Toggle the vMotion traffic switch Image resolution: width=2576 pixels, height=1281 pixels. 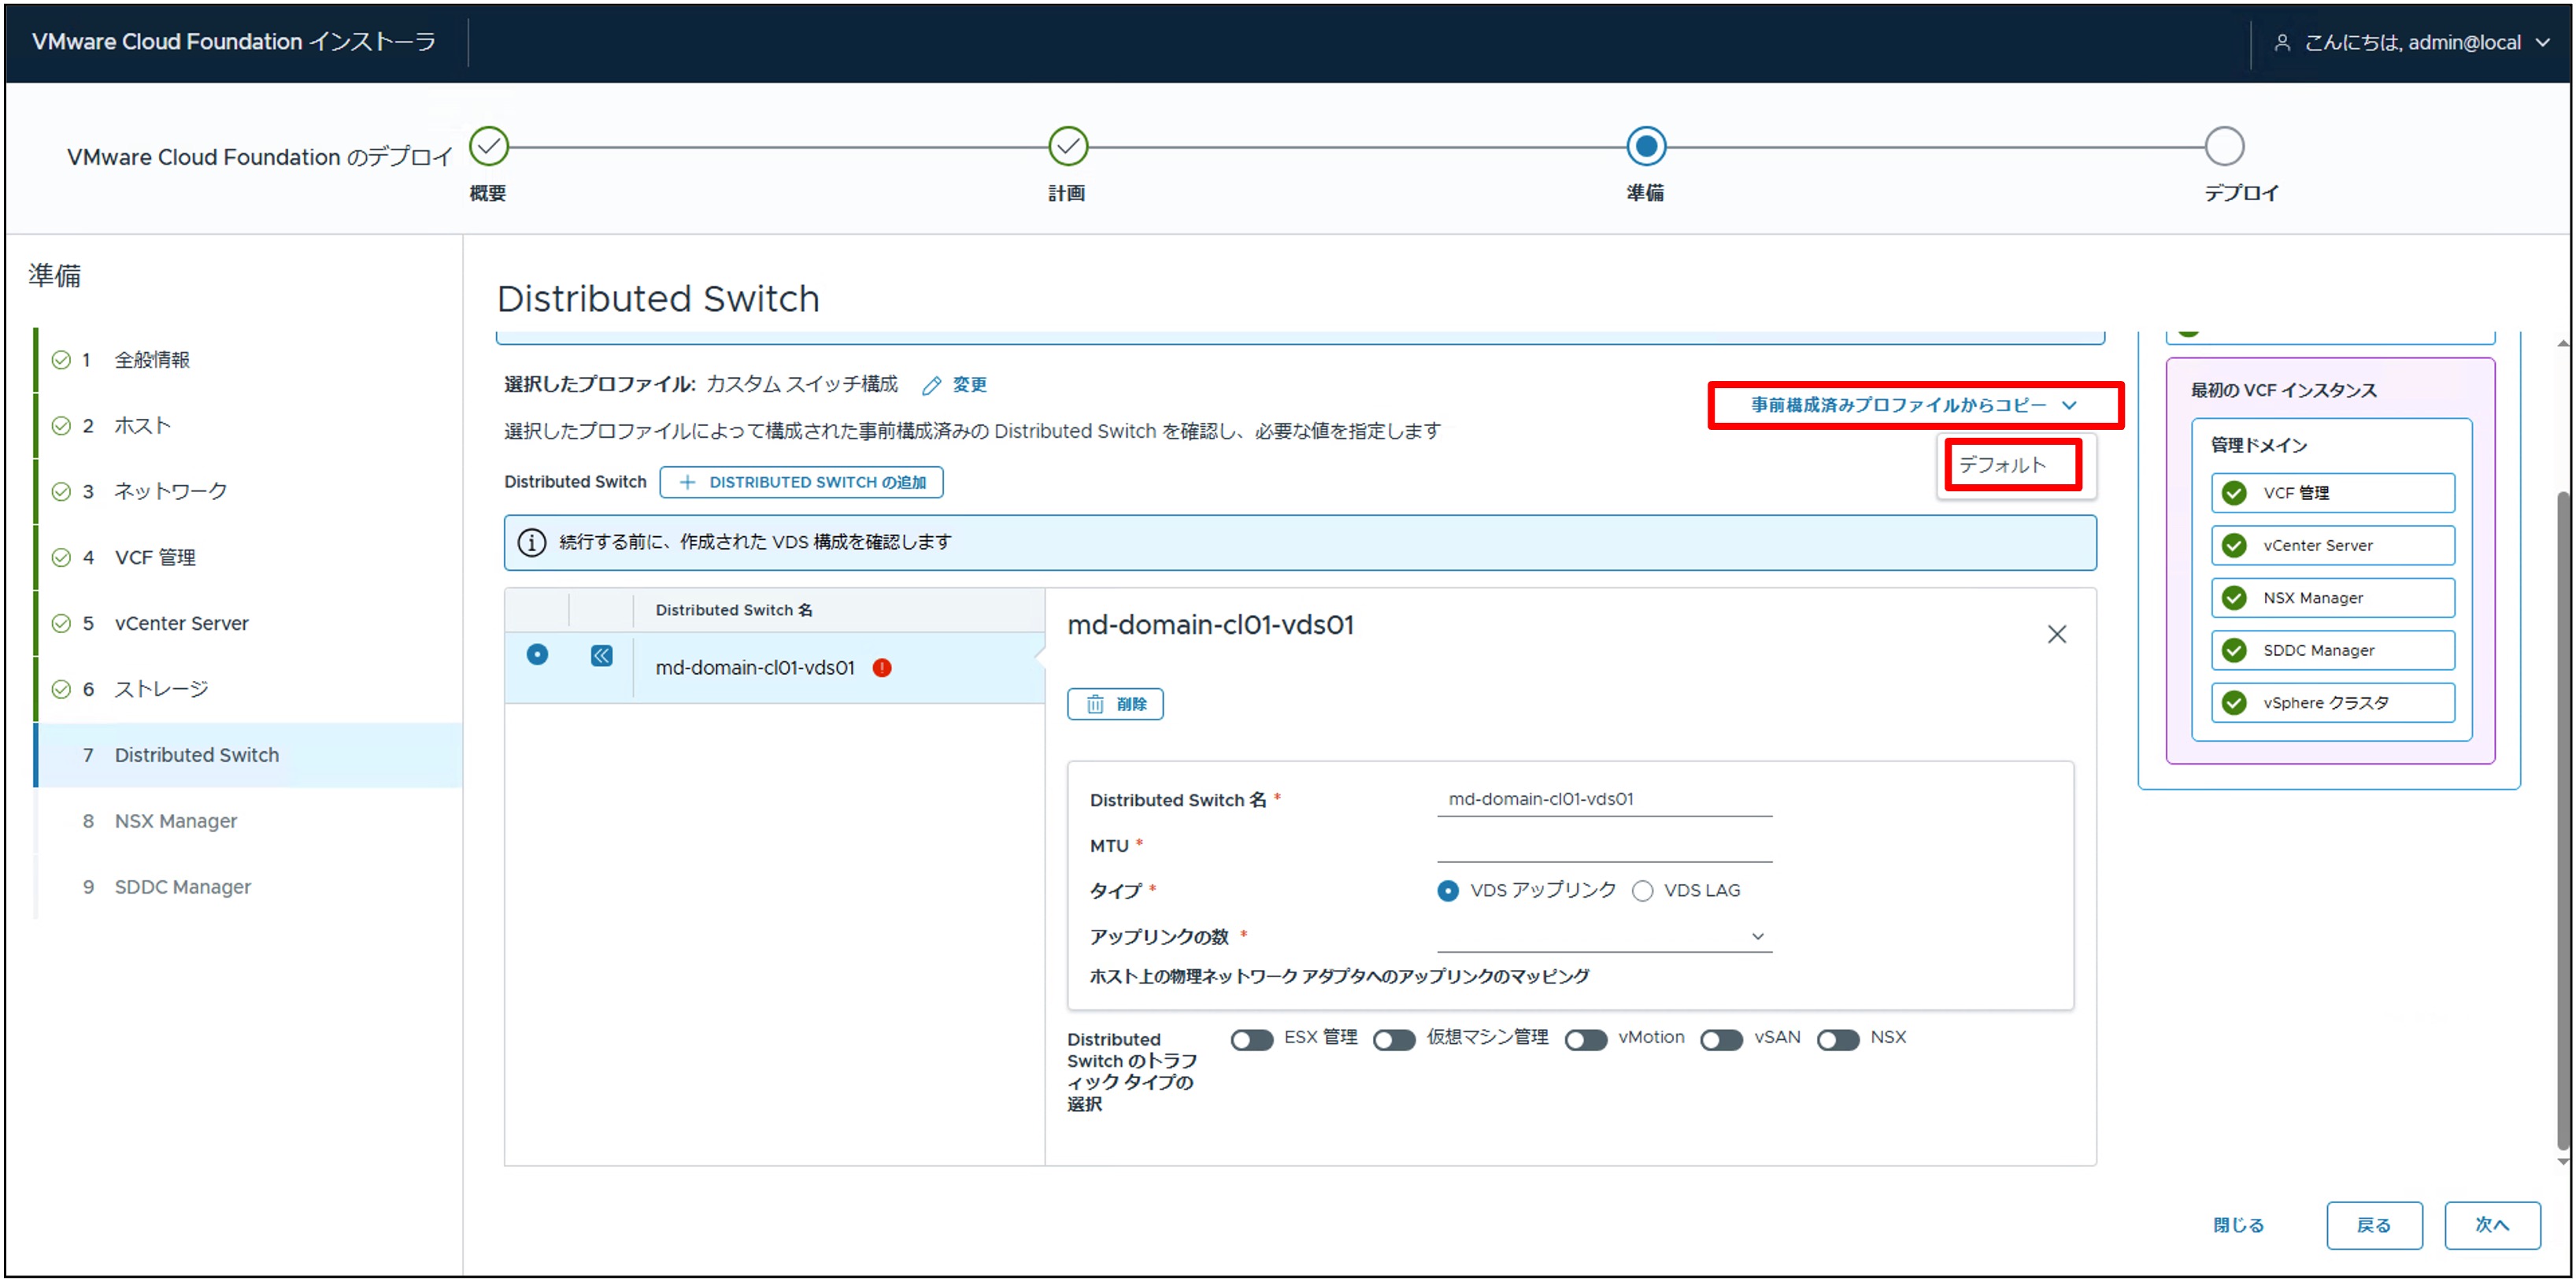click(x=1587, y=1040)
